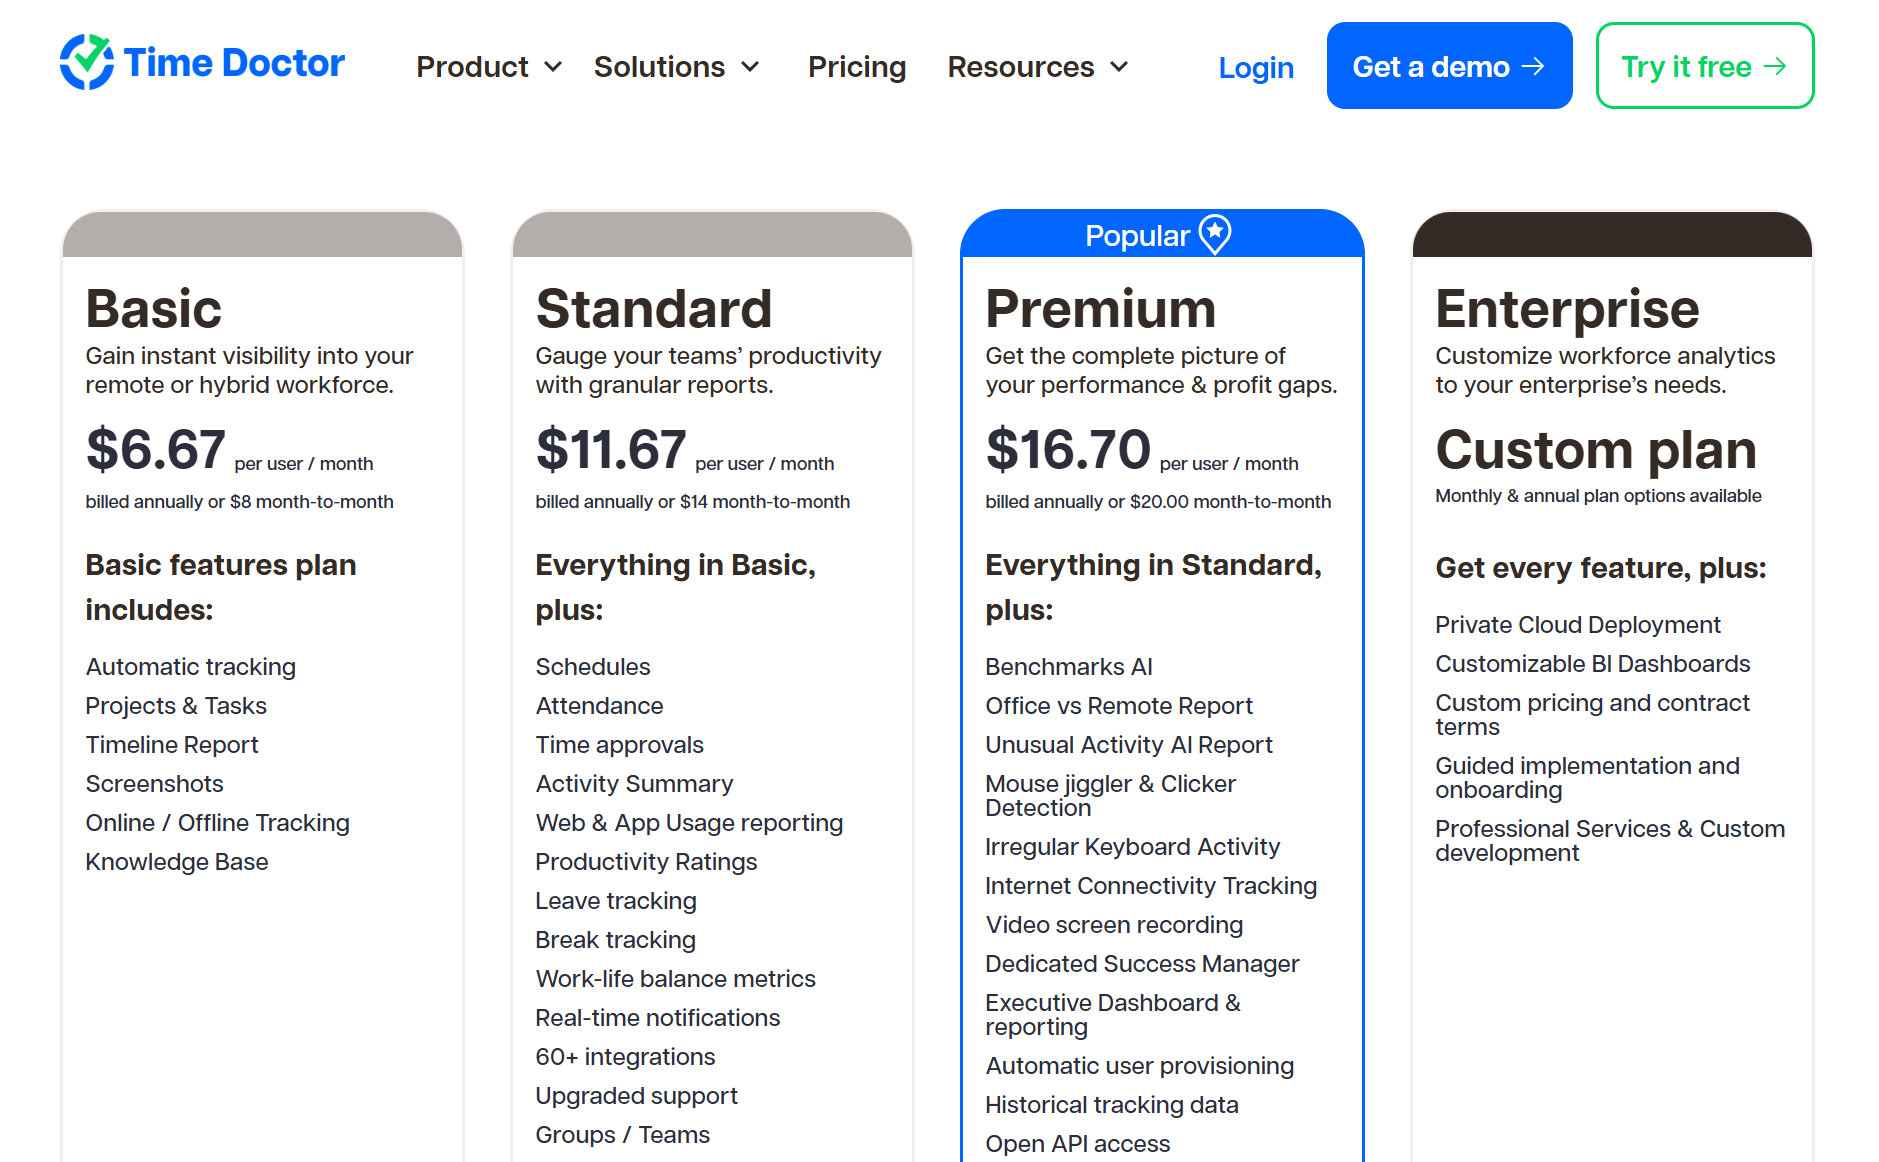This screenshot has height=1162, width=1879.
Task: Click the Get a demo button
Action: pos(1449,65)
